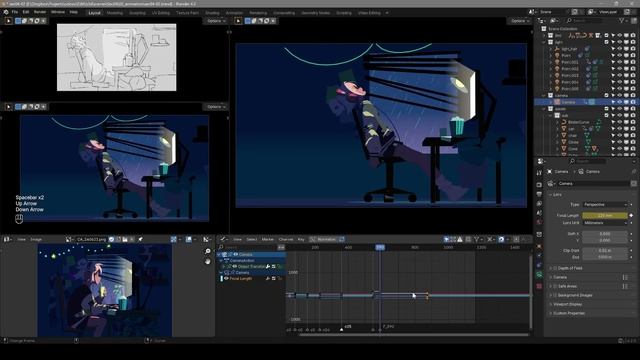The width and height of the screenshot is (640, 360).
Task: Click the camera data name field
Action: (594, 184)
